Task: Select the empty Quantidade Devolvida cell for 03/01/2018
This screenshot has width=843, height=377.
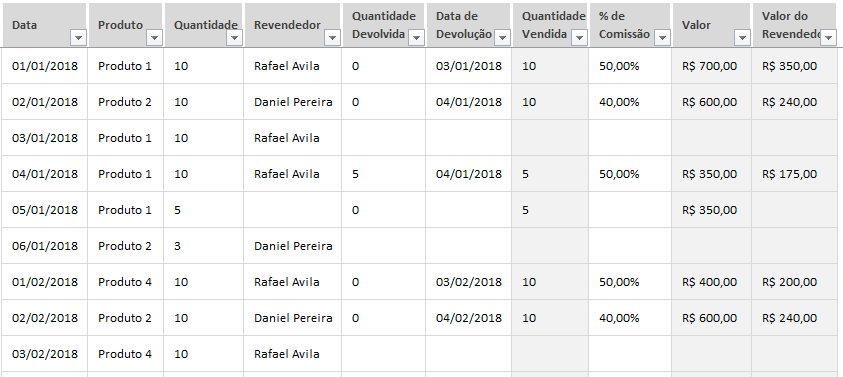Action: 383,138
